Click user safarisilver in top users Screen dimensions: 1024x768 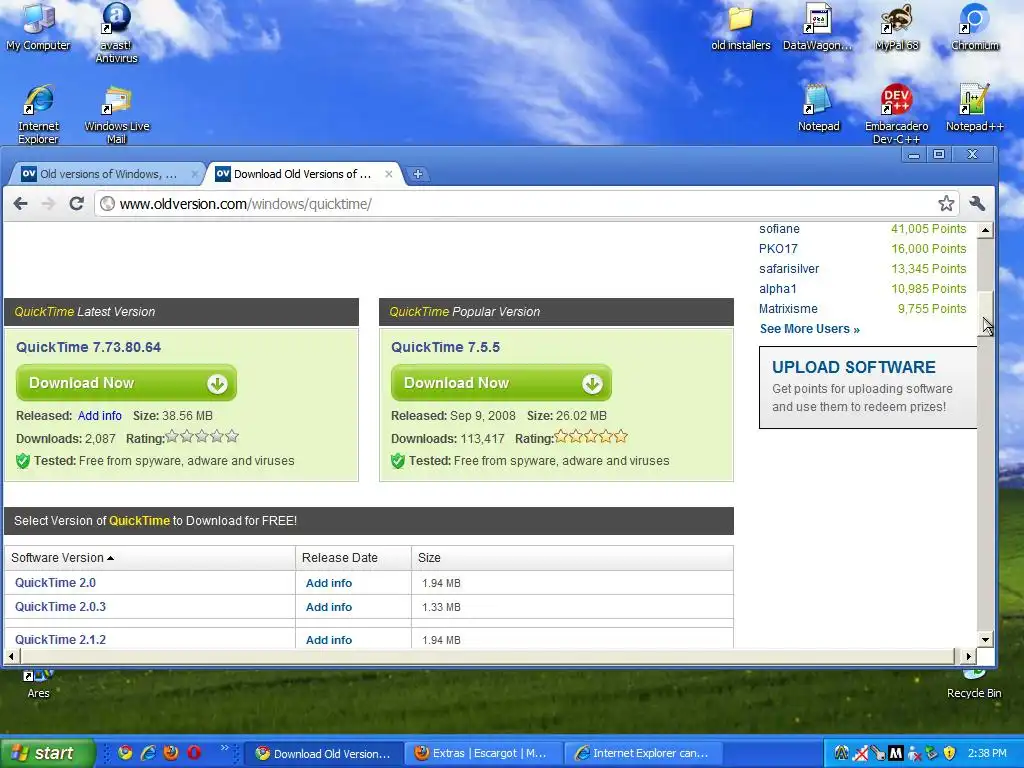pyautogui.click(x=789, y=268)
